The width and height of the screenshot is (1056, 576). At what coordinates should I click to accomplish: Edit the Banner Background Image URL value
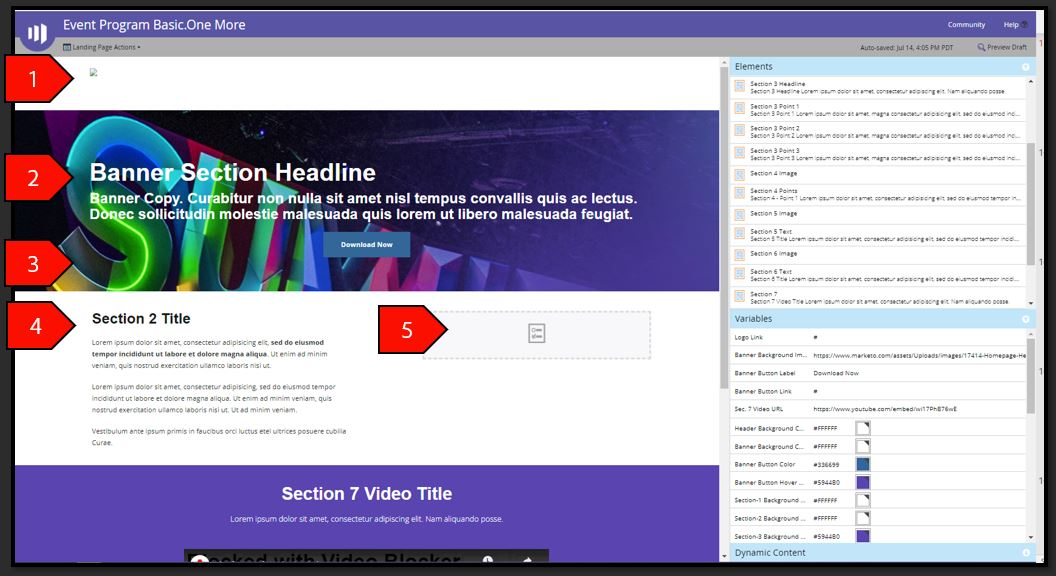[919, 355]
